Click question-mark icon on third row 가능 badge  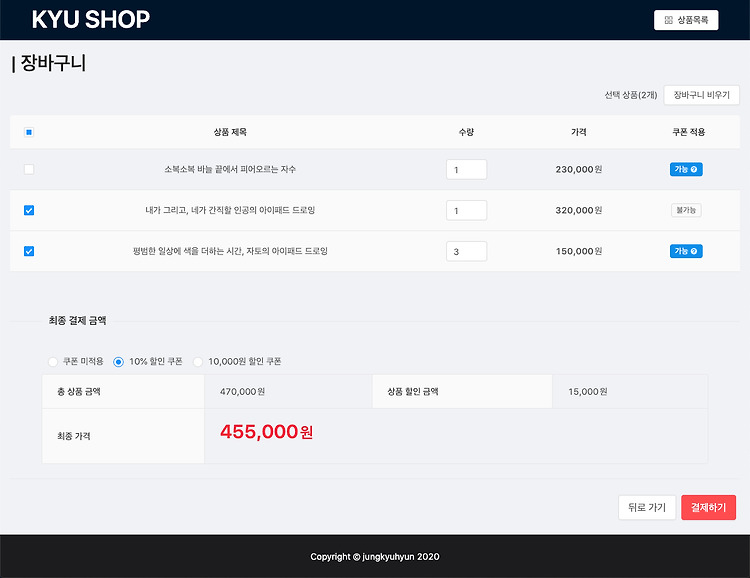click(x=694, y=251)
